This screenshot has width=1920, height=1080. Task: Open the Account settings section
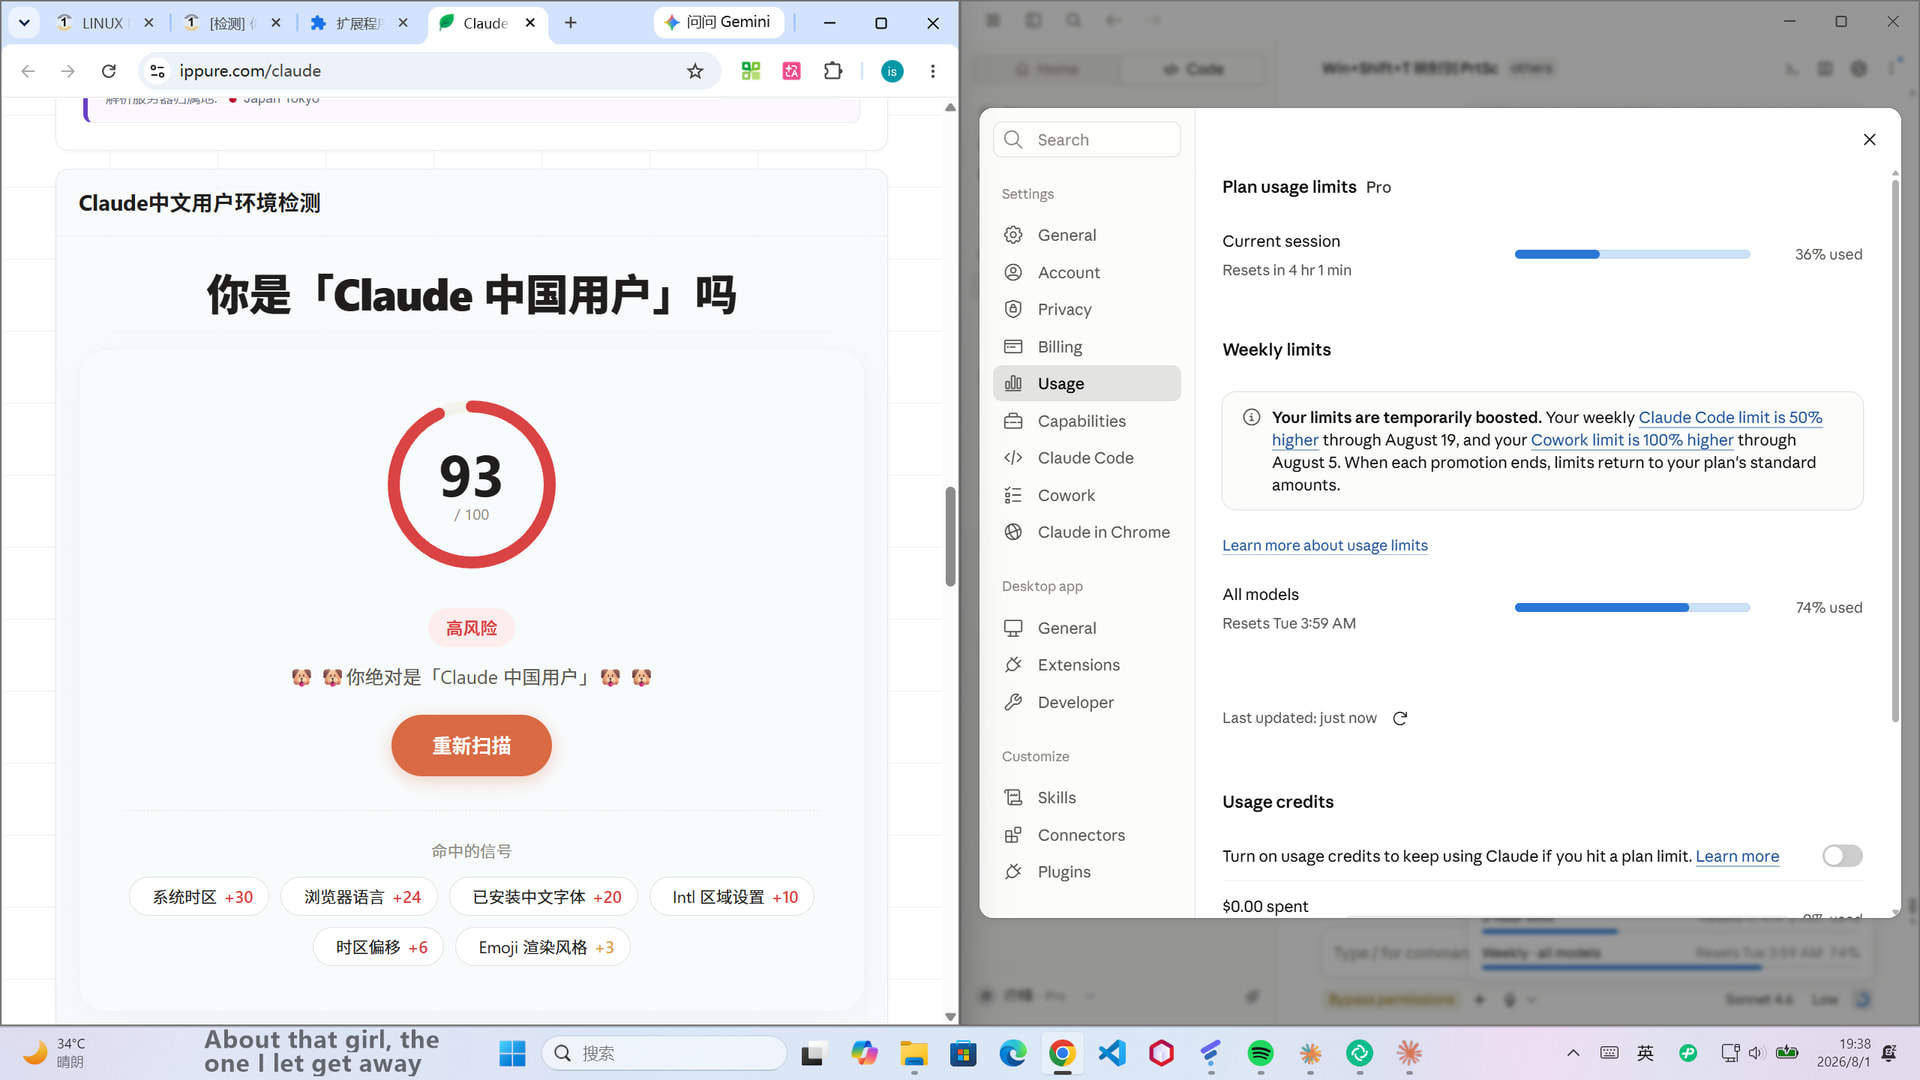1087,272
